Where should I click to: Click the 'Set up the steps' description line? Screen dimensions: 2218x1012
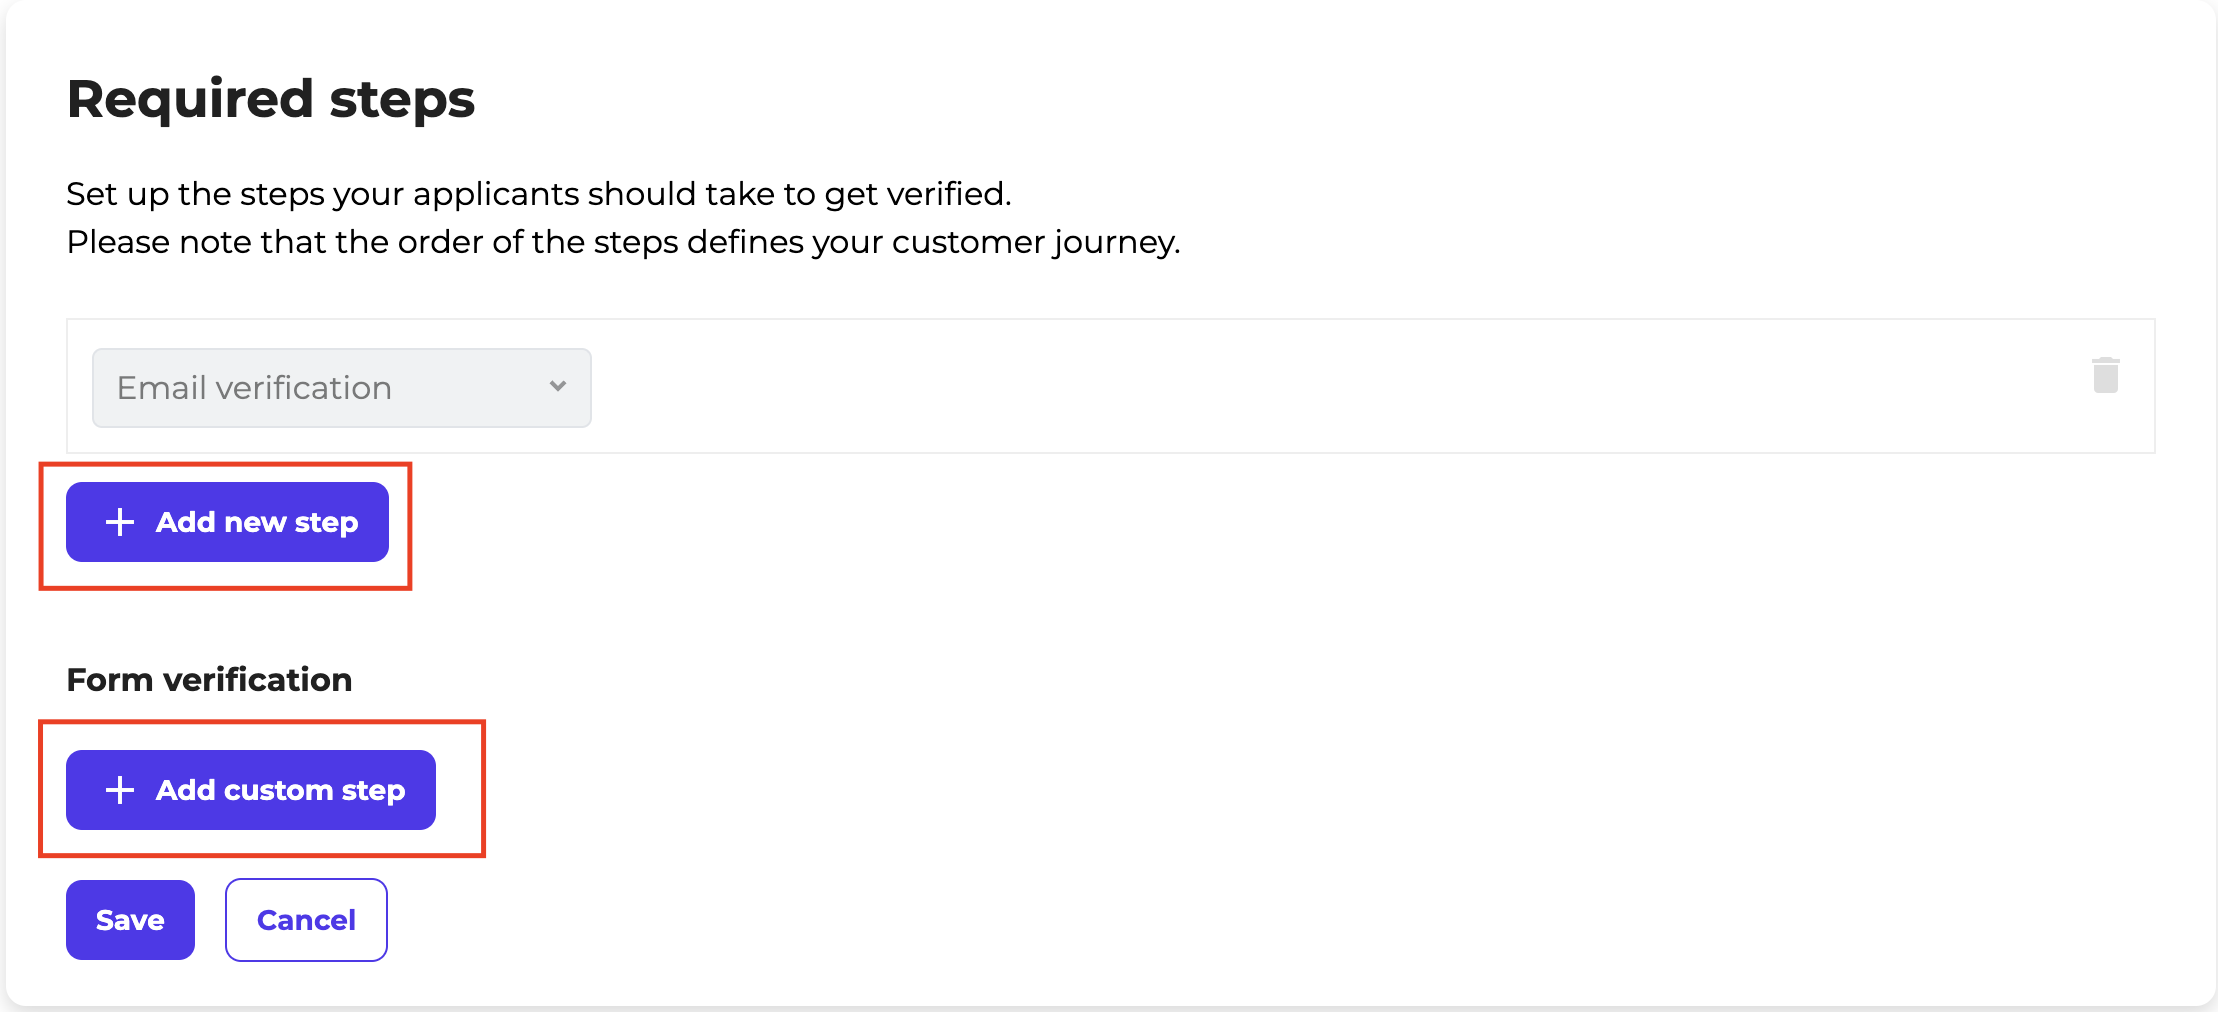click(538, 194)
